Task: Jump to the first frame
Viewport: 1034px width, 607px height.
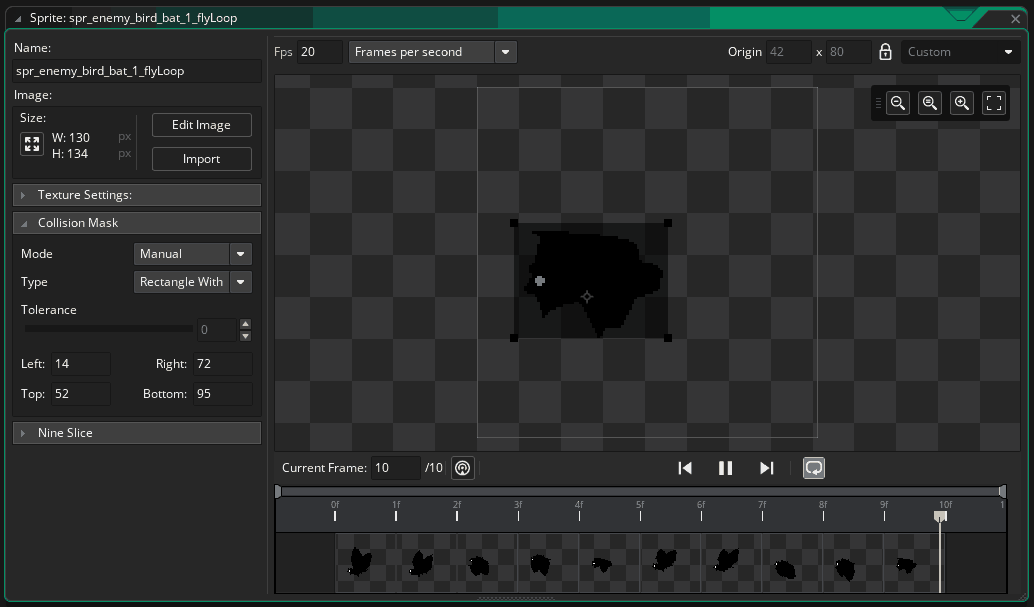Action: pyautogui.click(x=685, y=467)
